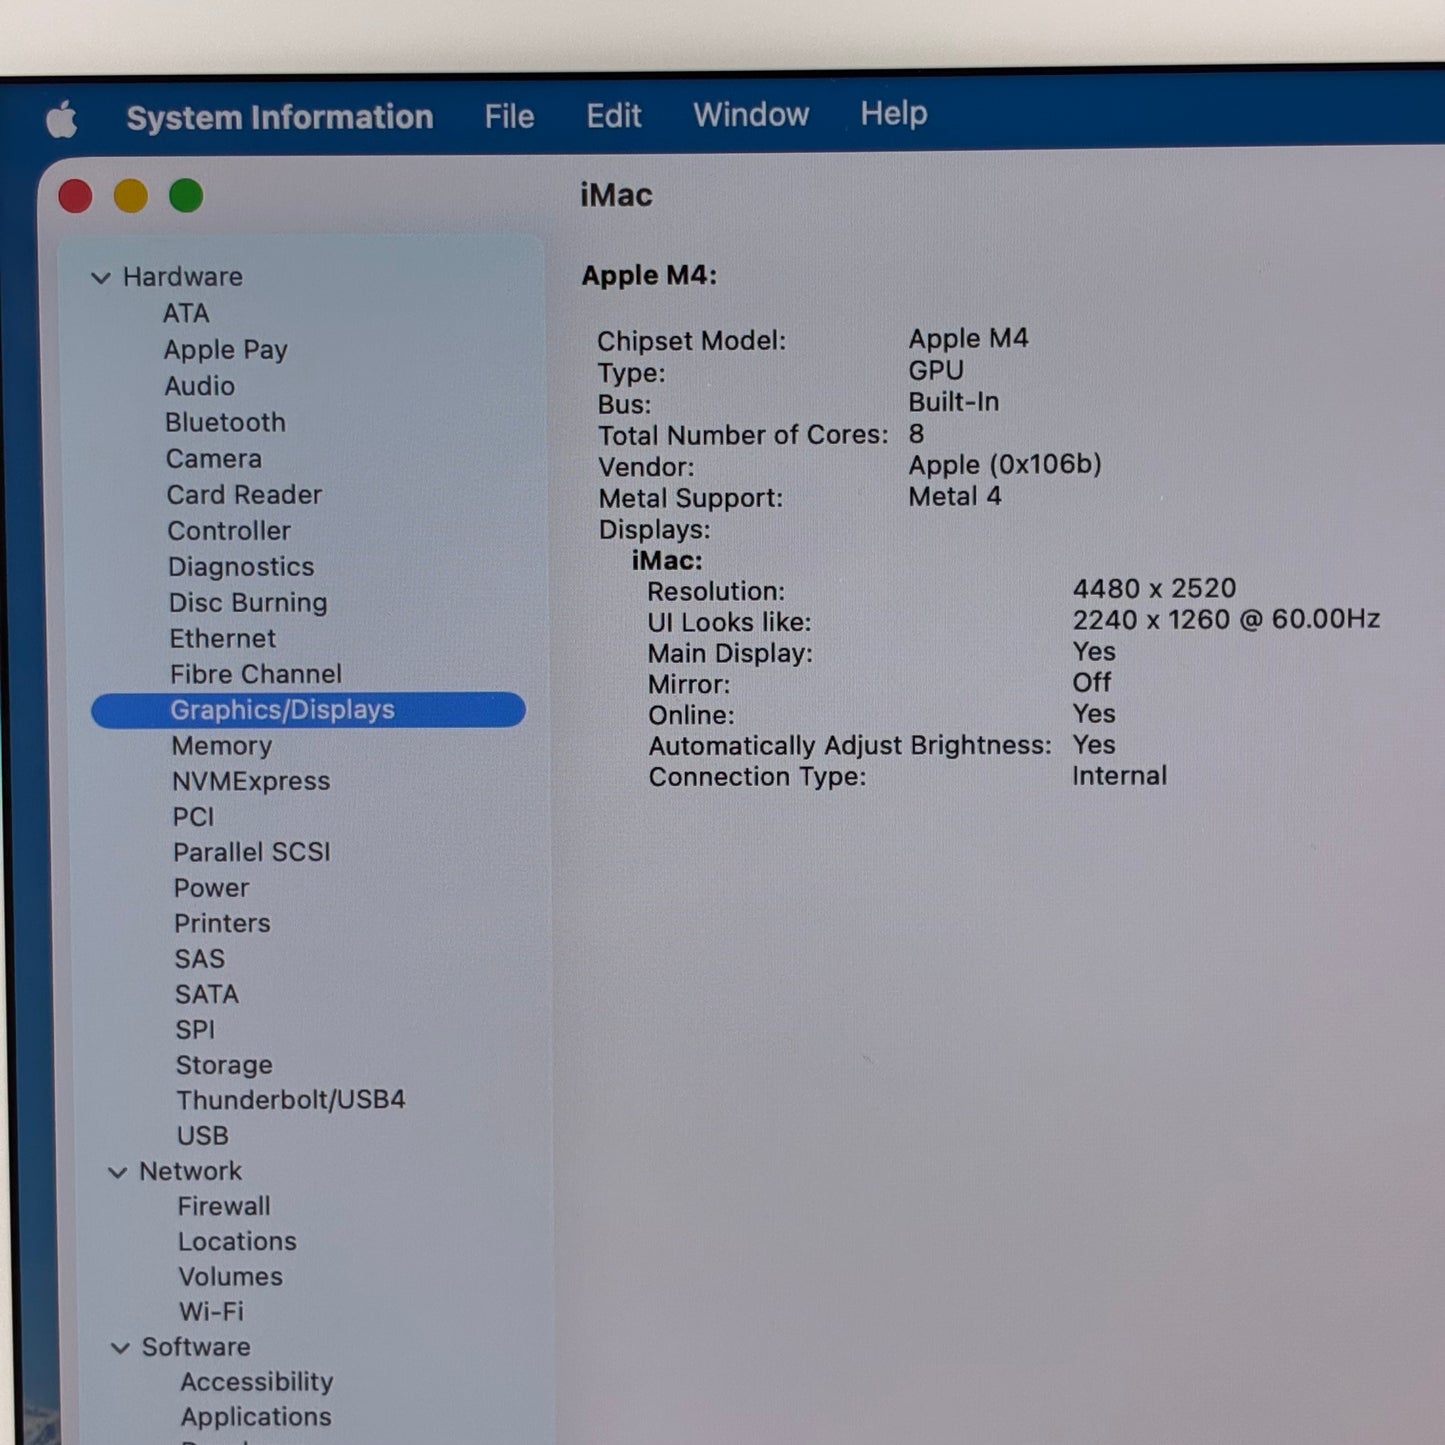Select SATA in the sidebar
The image size is (1445, 1445).
click(207, 994)
